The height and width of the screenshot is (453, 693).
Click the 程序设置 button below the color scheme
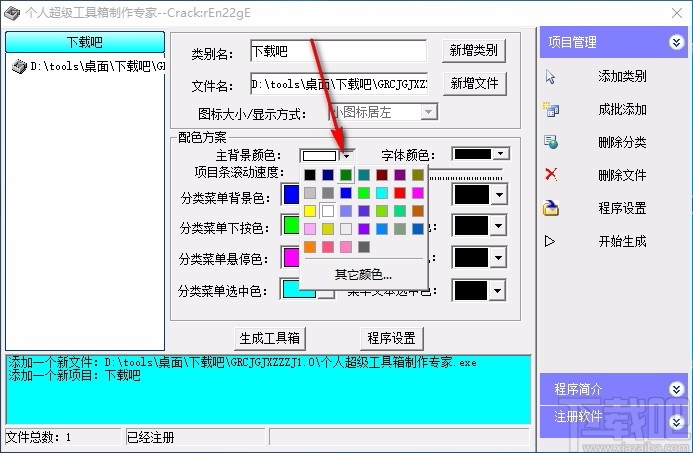(392, 339)
